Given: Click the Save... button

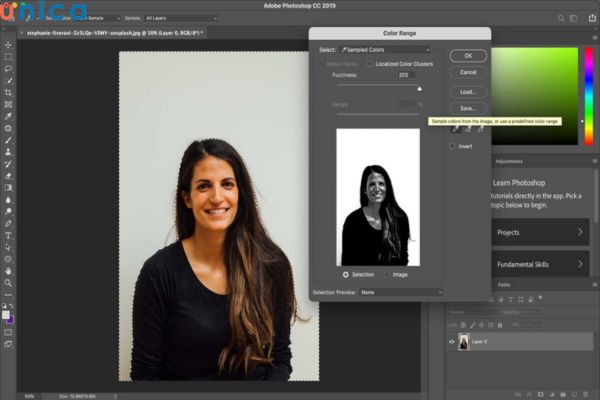Looking at the screenshot, I should pyautogui.click(x=468, y=108).
